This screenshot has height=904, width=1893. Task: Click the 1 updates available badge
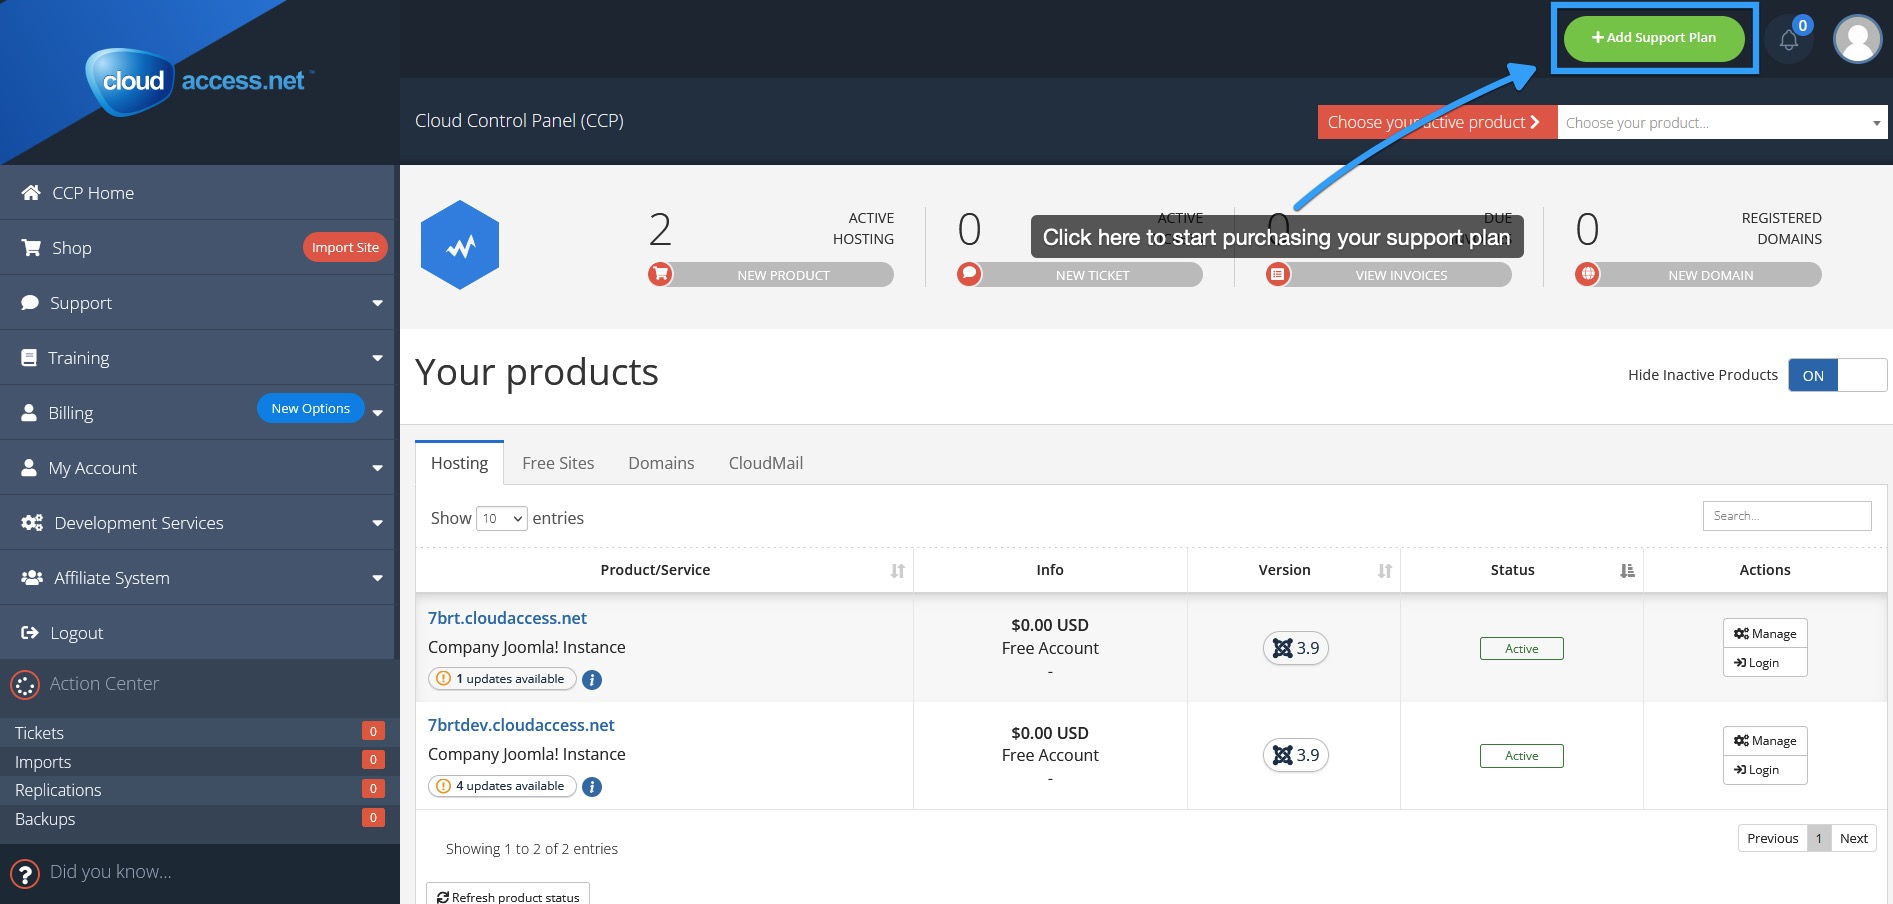(x=502, y=679)
